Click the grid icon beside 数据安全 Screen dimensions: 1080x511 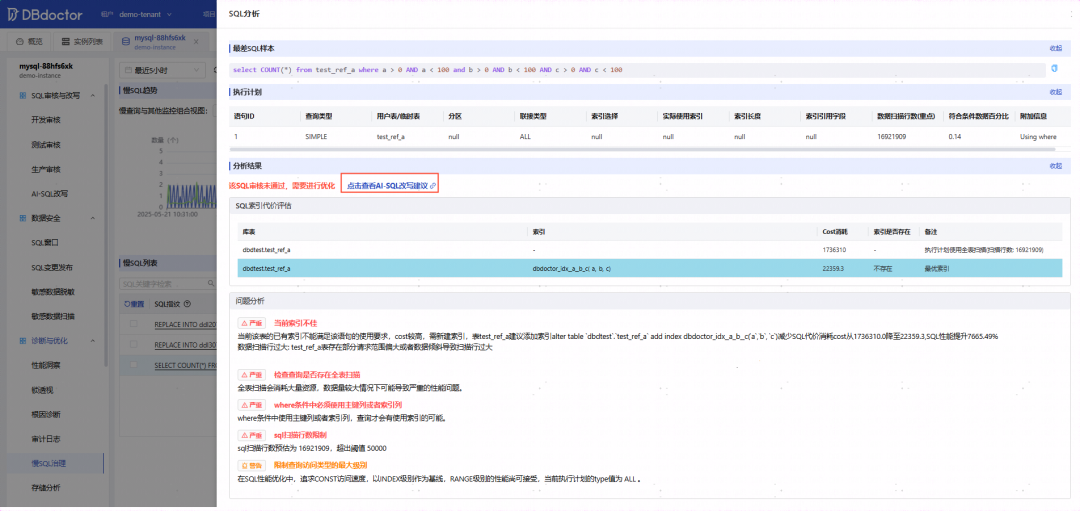pyautogui.click(x=23, y=218)
